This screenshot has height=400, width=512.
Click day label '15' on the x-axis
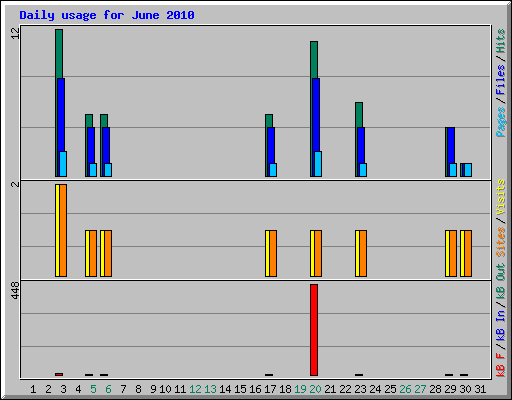(240, 389)
